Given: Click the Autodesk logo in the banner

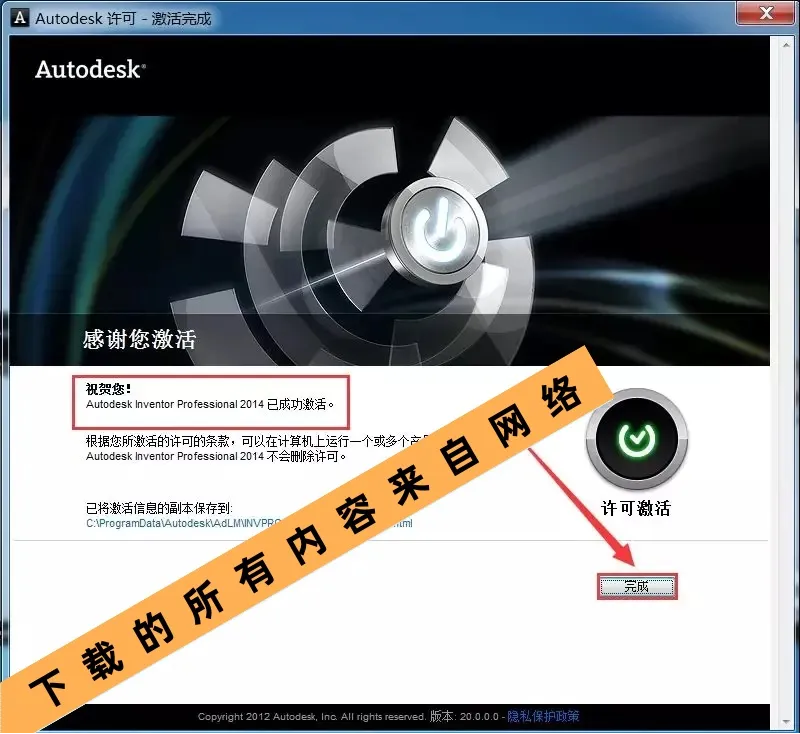Looking at the screenshot, I should [90, 70].
